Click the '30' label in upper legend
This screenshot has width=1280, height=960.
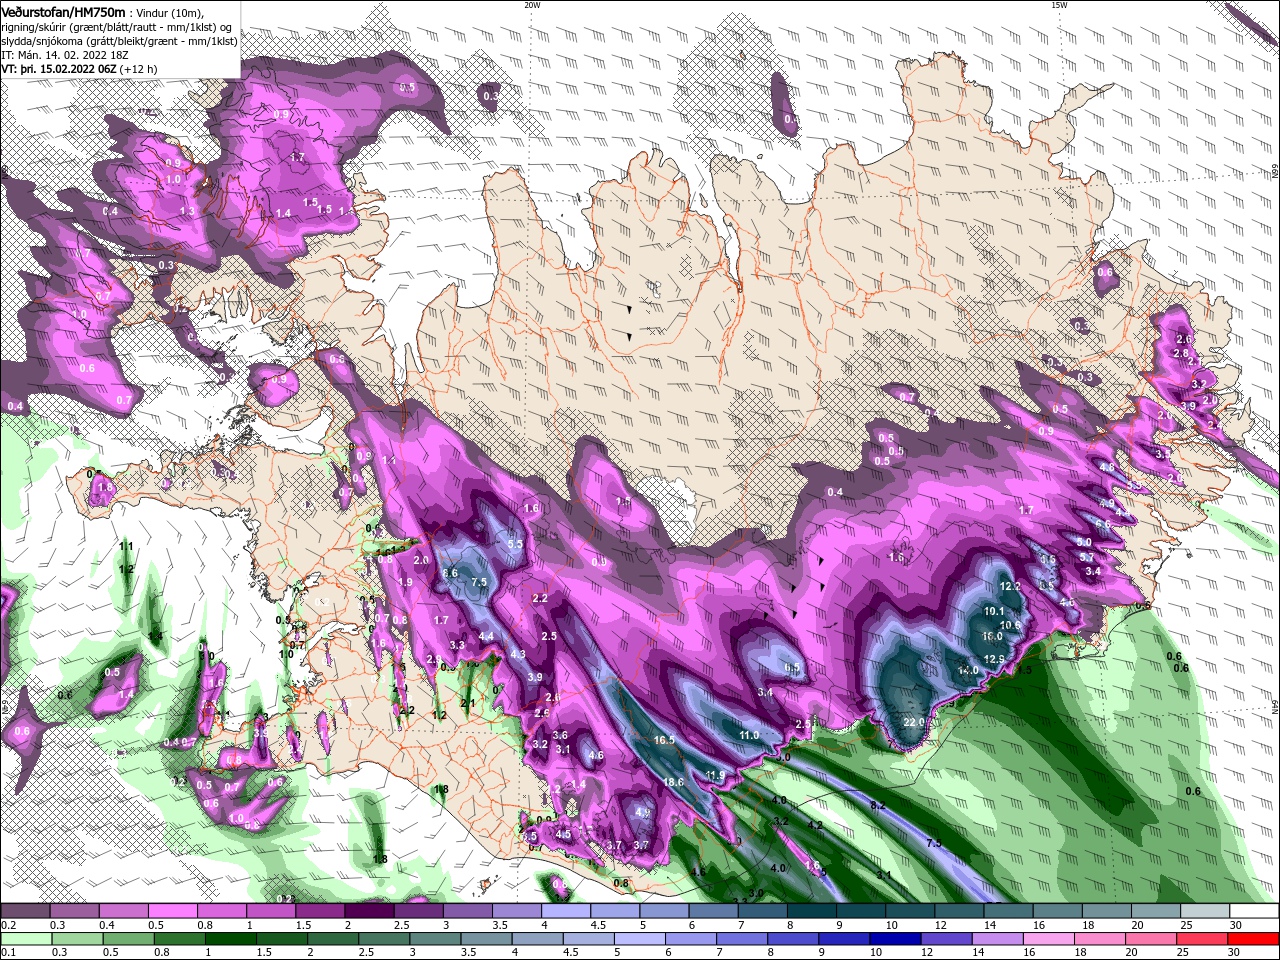pos(1235,925)
